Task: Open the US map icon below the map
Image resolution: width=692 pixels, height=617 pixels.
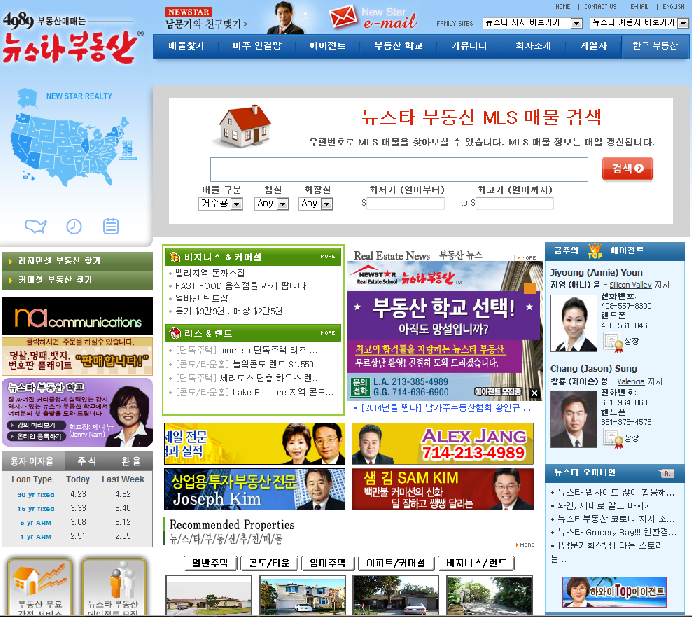Action: pos(36,226)
